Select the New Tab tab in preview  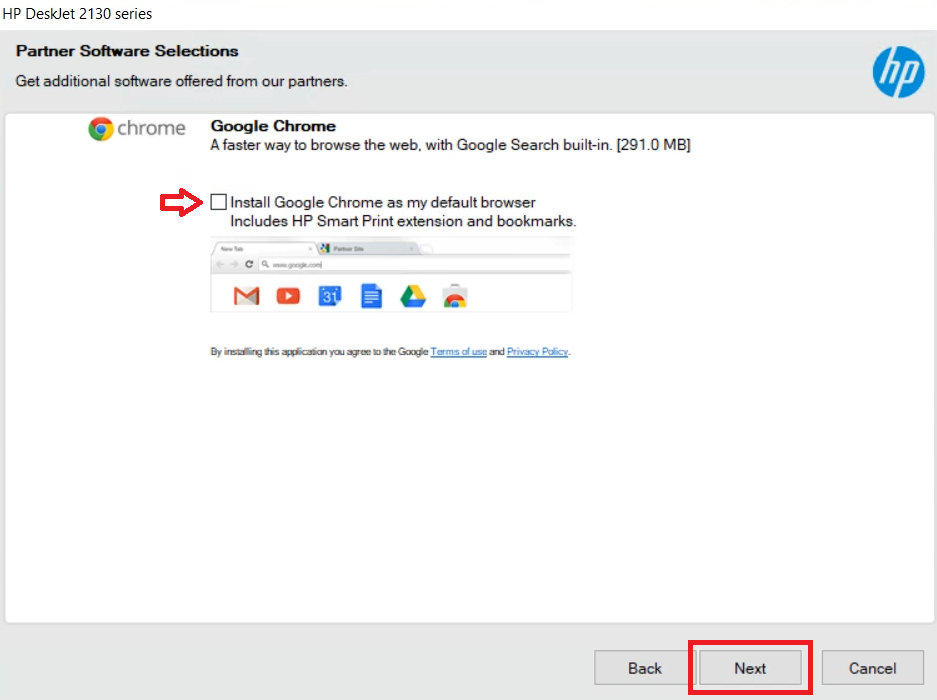(x=264, y=249)
